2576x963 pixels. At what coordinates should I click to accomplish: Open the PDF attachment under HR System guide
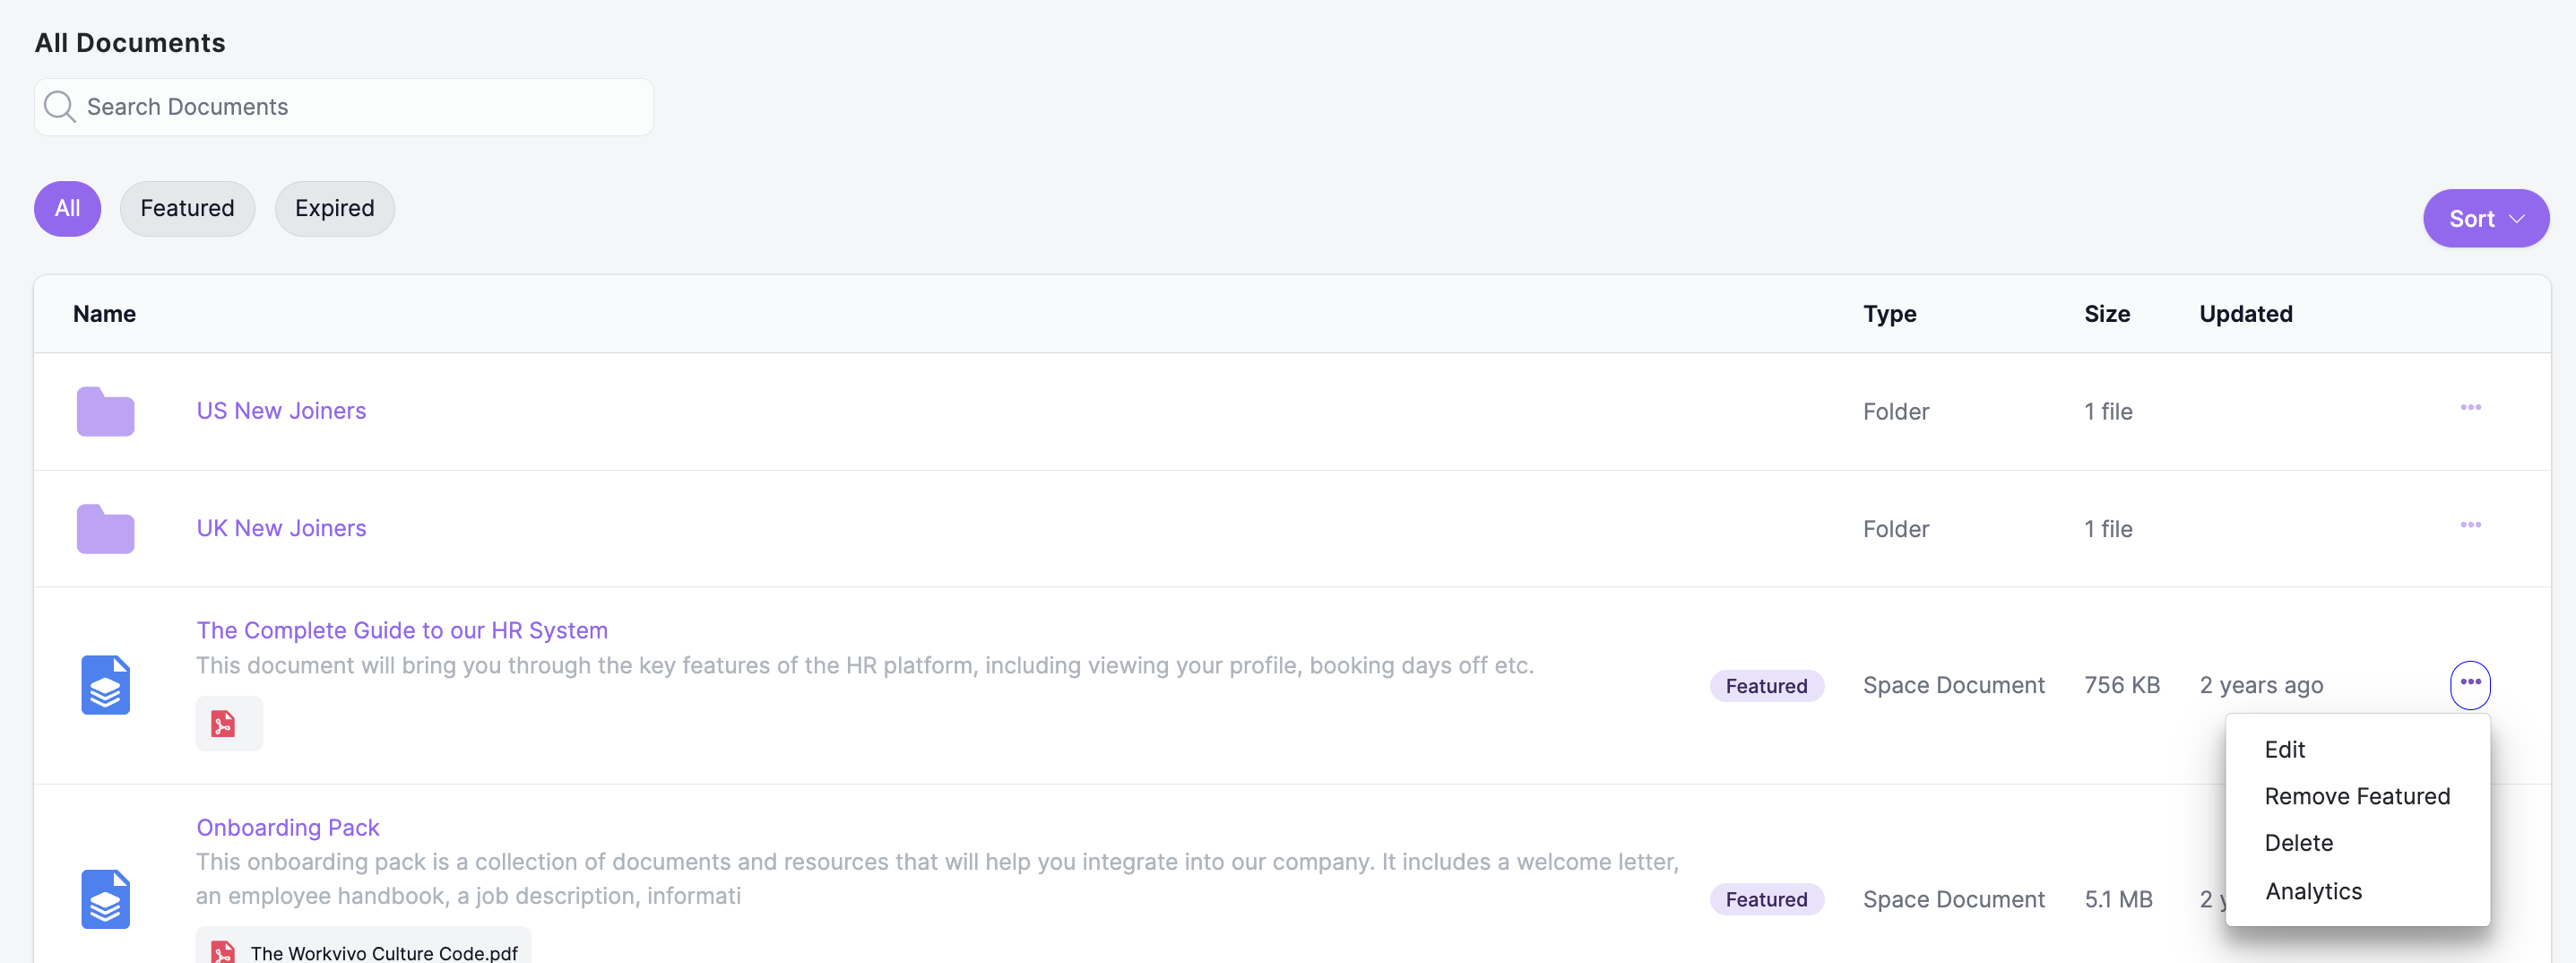(229, 723)
